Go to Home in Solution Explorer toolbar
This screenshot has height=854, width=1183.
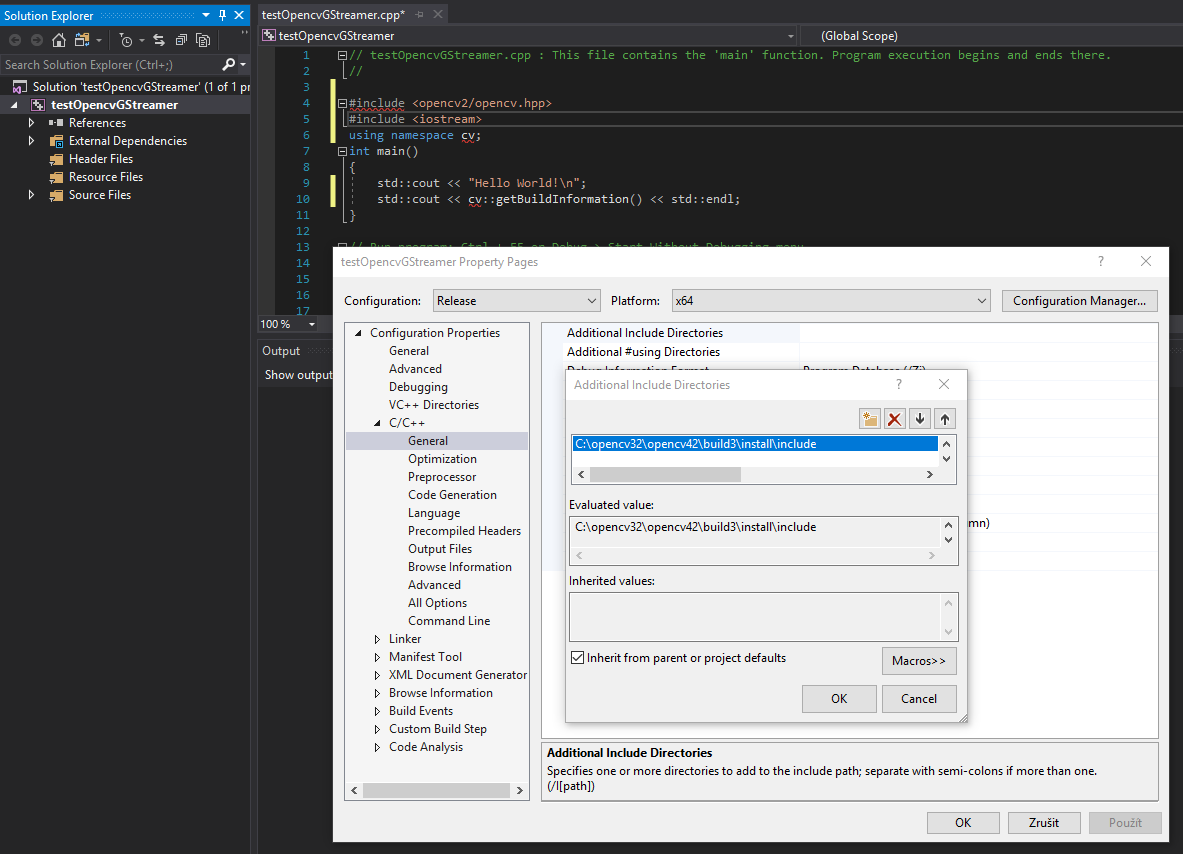click(x=59, y=40)
